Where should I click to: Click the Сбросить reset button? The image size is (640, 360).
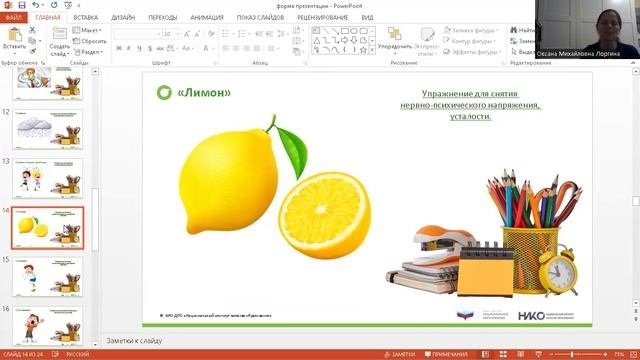click(x=90, y=41)
